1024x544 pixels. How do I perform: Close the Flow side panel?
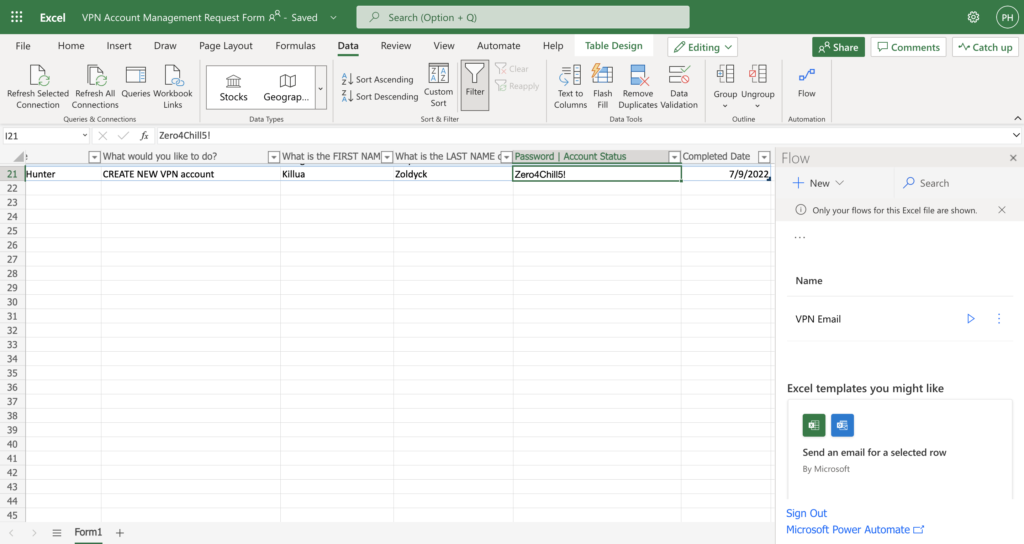pyautogui.click(x=1012, y=158)
